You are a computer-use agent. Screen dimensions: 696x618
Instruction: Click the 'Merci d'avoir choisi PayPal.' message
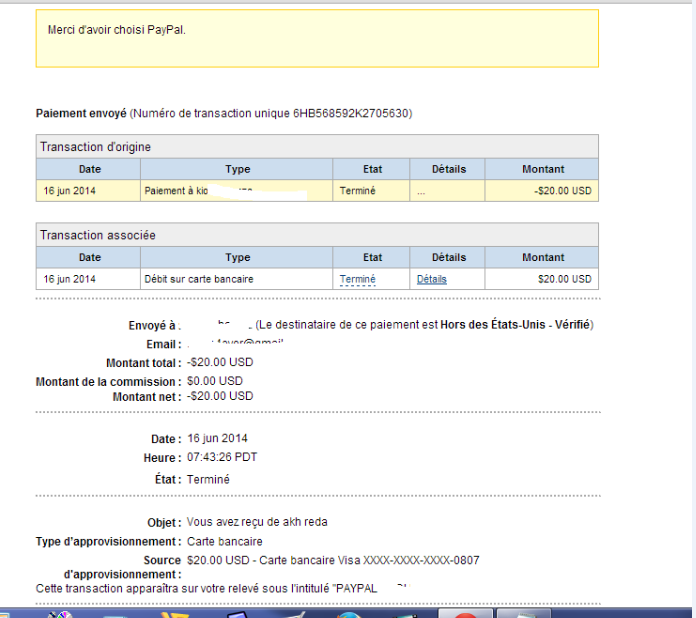(117, 30)
